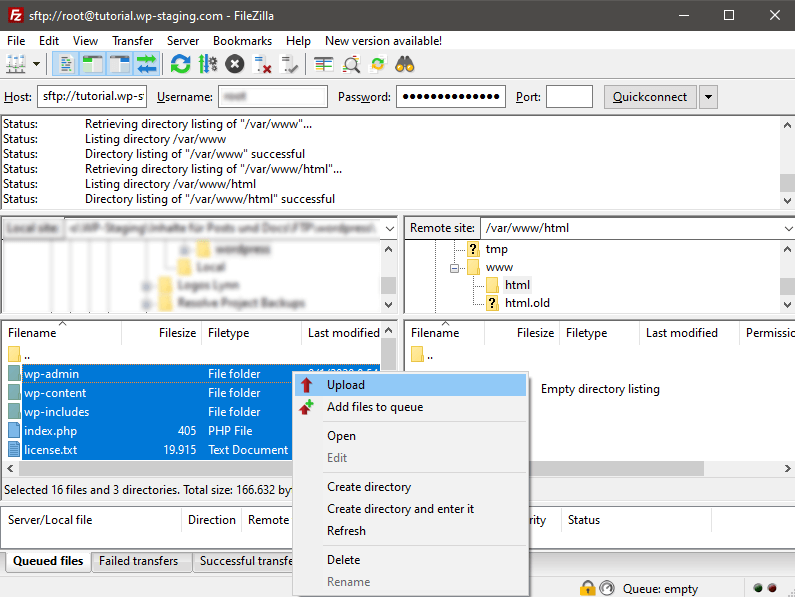The image size is (795, 597).
Task: Select the tmp folder in remote tree
Action: pos(496,249)
